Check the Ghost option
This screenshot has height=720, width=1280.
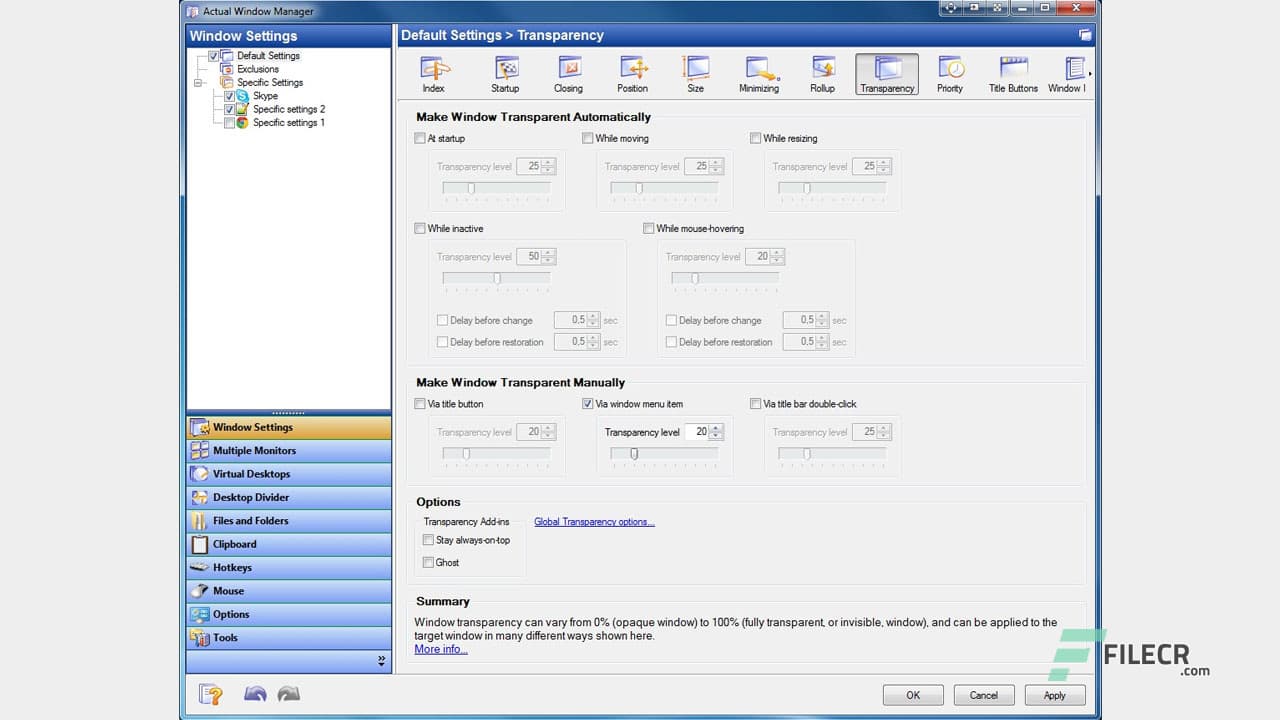click(428, 562)
